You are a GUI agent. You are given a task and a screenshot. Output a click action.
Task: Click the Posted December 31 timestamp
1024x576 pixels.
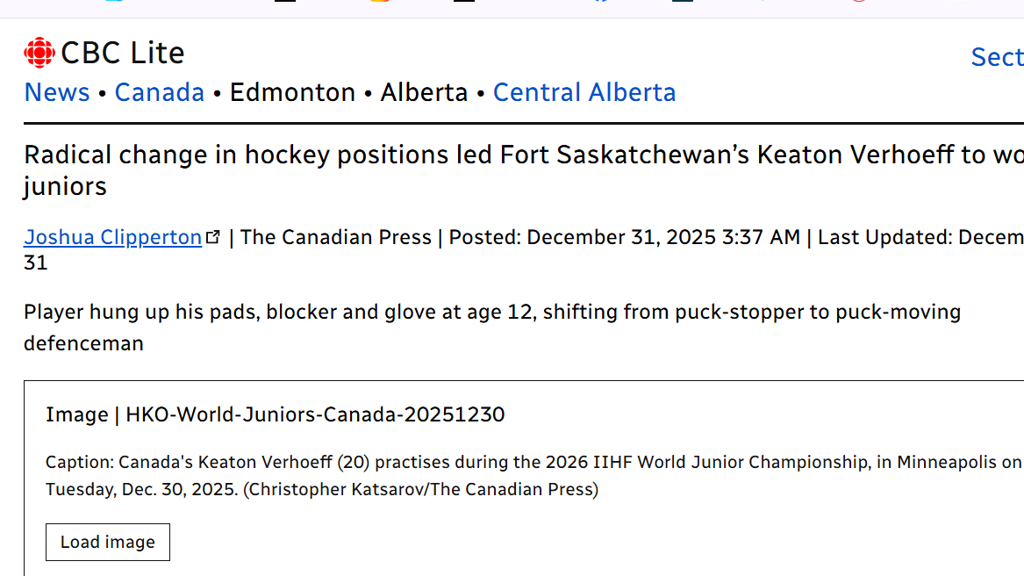click(x=624, y=237)
